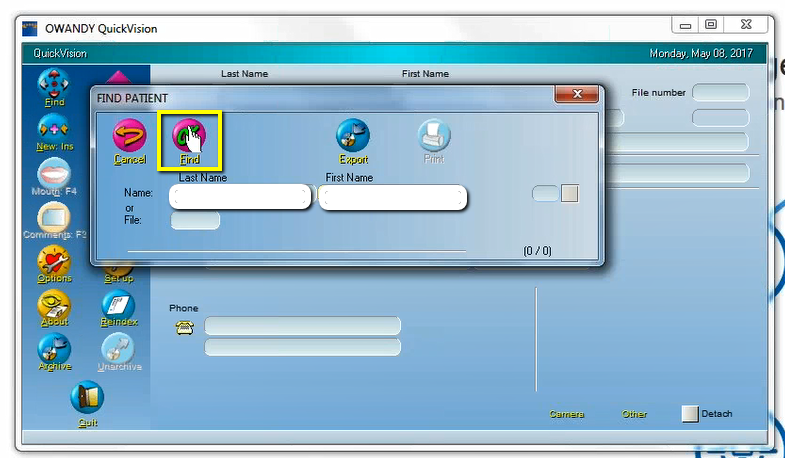Open the Mouth: F4 view
The width and height of the screenshot is (785, 458).
pos(54,177)
